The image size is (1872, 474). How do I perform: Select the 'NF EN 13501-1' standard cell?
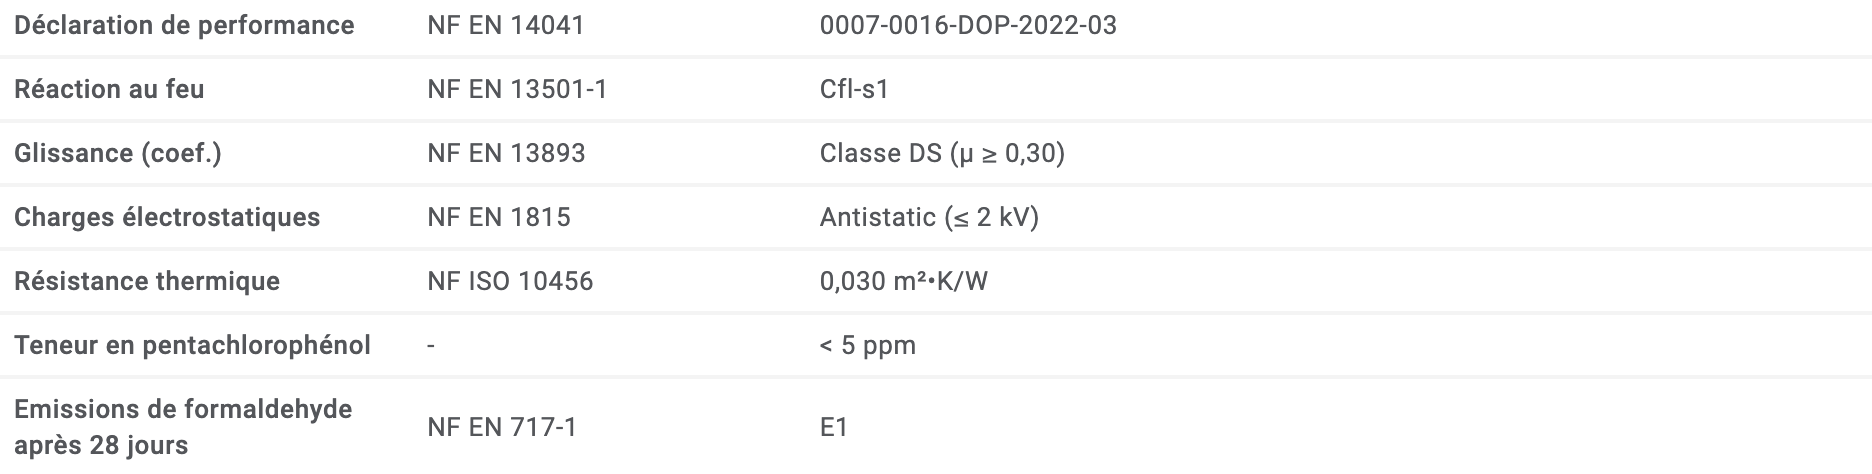[517, 89]
